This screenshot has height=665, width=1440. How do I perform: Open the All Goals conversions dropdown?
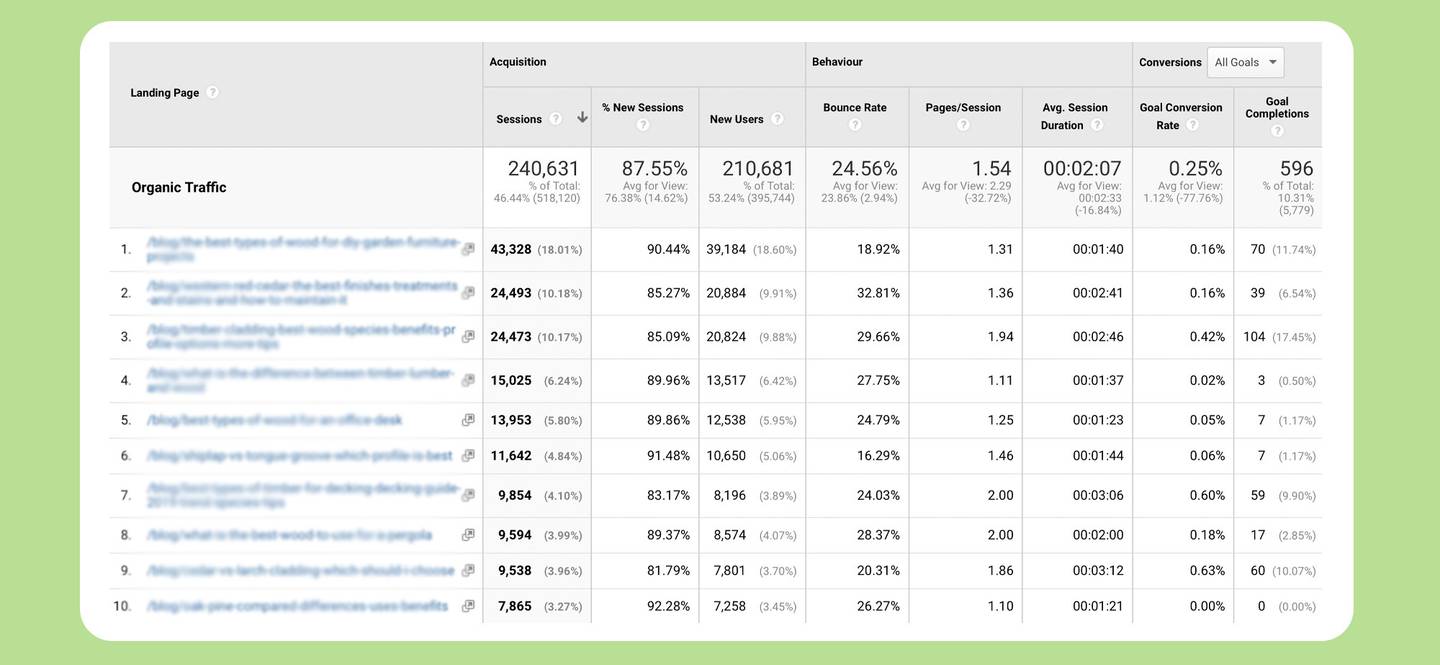coord(1244,61)
